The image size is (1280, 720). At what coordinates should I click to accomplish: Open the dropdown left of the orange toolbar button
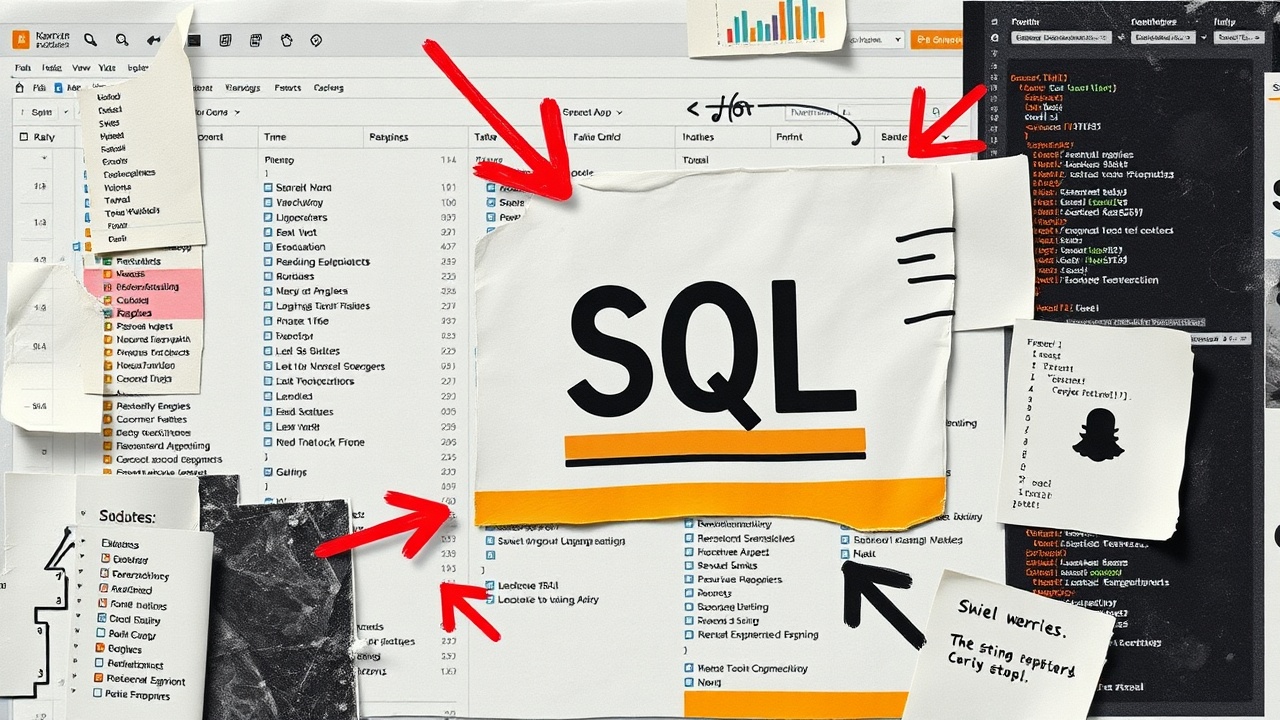pos(876,40)
